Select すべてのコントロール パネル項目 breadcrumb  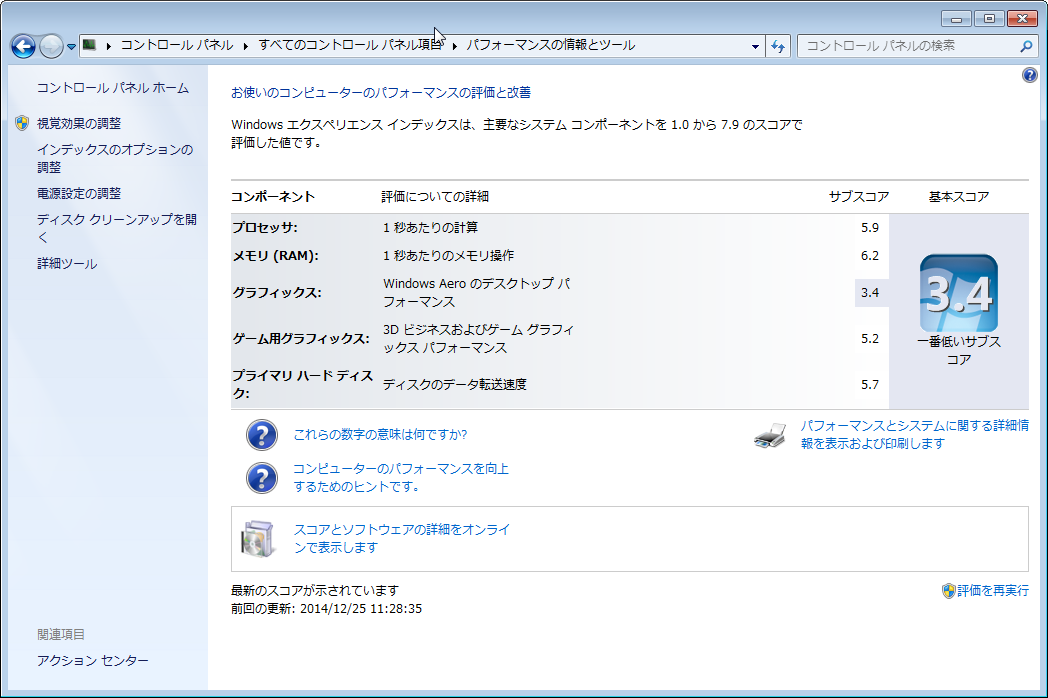(x=350, y=45)
